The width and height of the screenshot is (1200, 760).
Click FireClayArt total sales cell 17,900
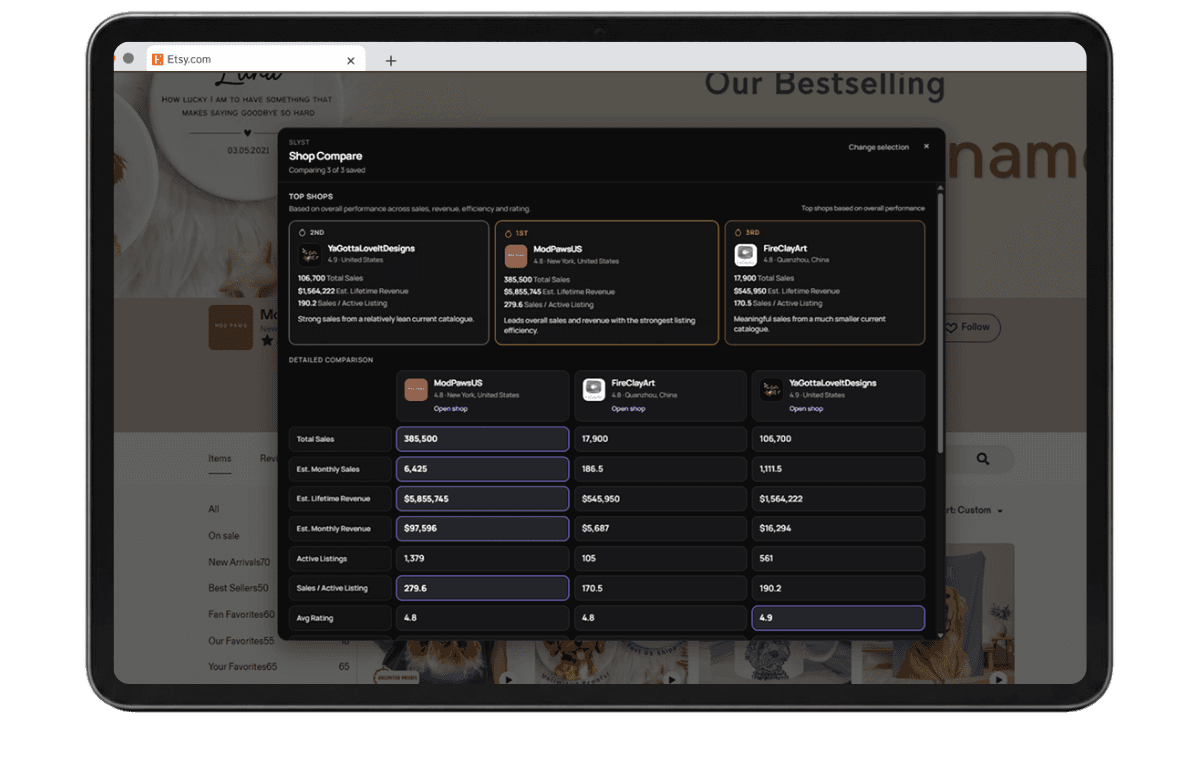(x=661, y=439)
